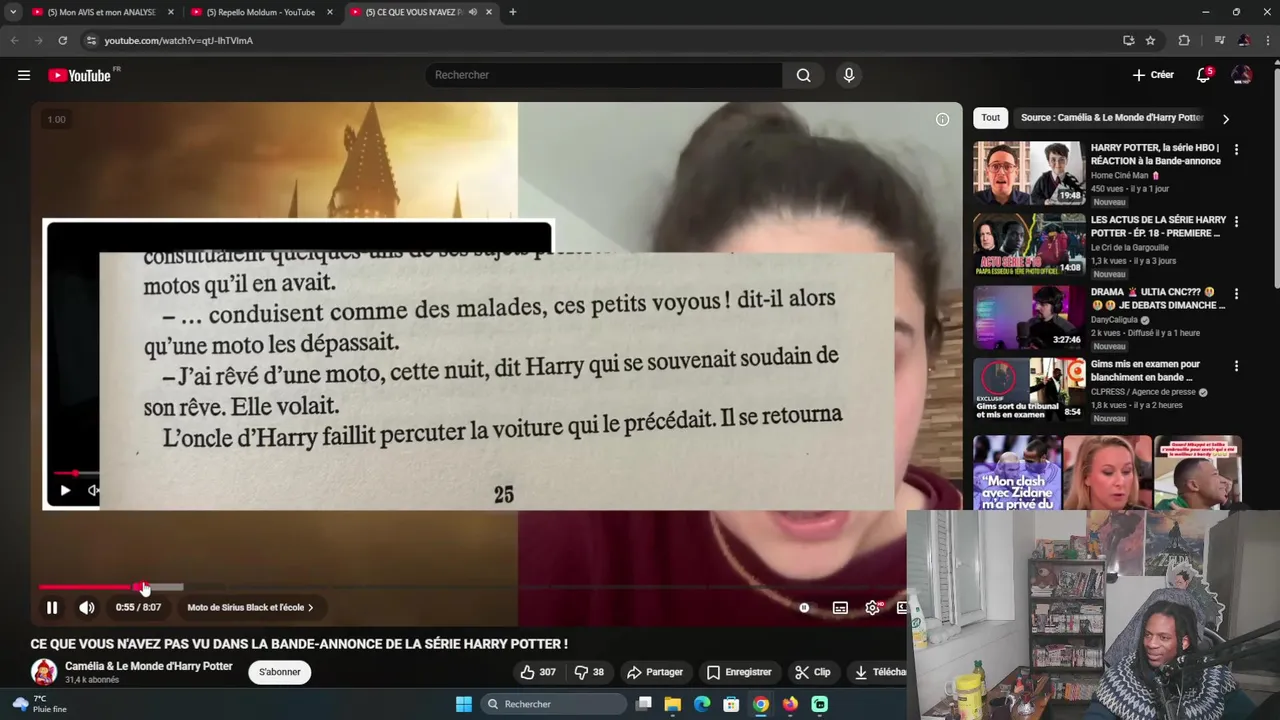Open Task View on the taskbar
This screenshot has width=1280, height=720.
(644, 704)
